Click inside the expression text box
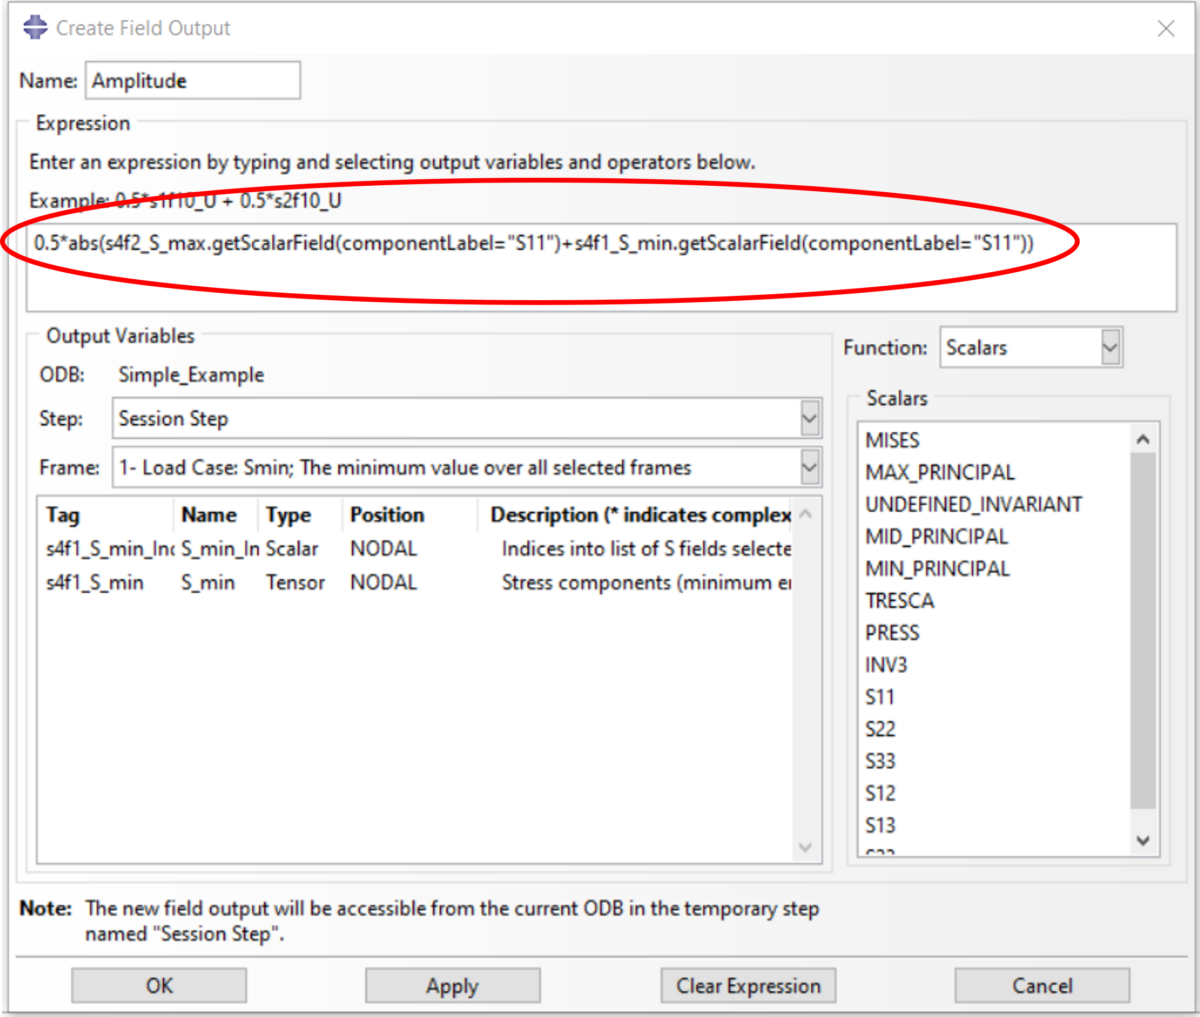Viewport: 1200px width, 1017px height. click(603, 267)
